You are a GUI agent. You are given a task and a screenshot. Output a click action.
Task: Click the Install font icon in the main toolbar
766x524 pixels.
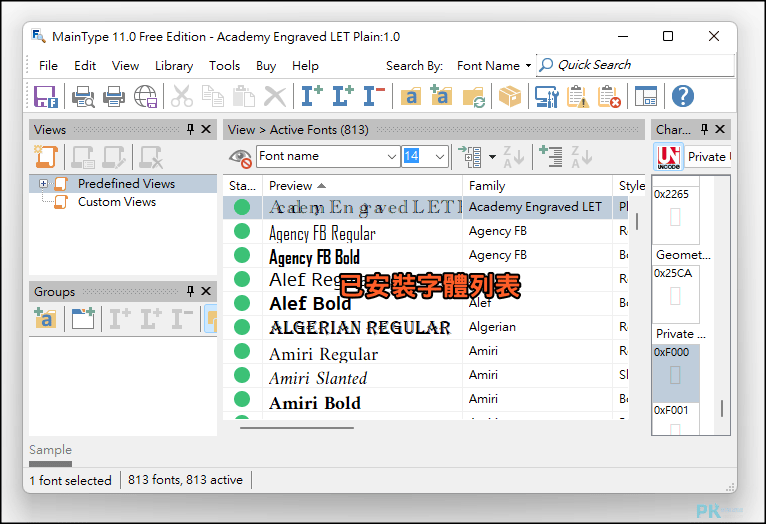click(x=312, y=96)
